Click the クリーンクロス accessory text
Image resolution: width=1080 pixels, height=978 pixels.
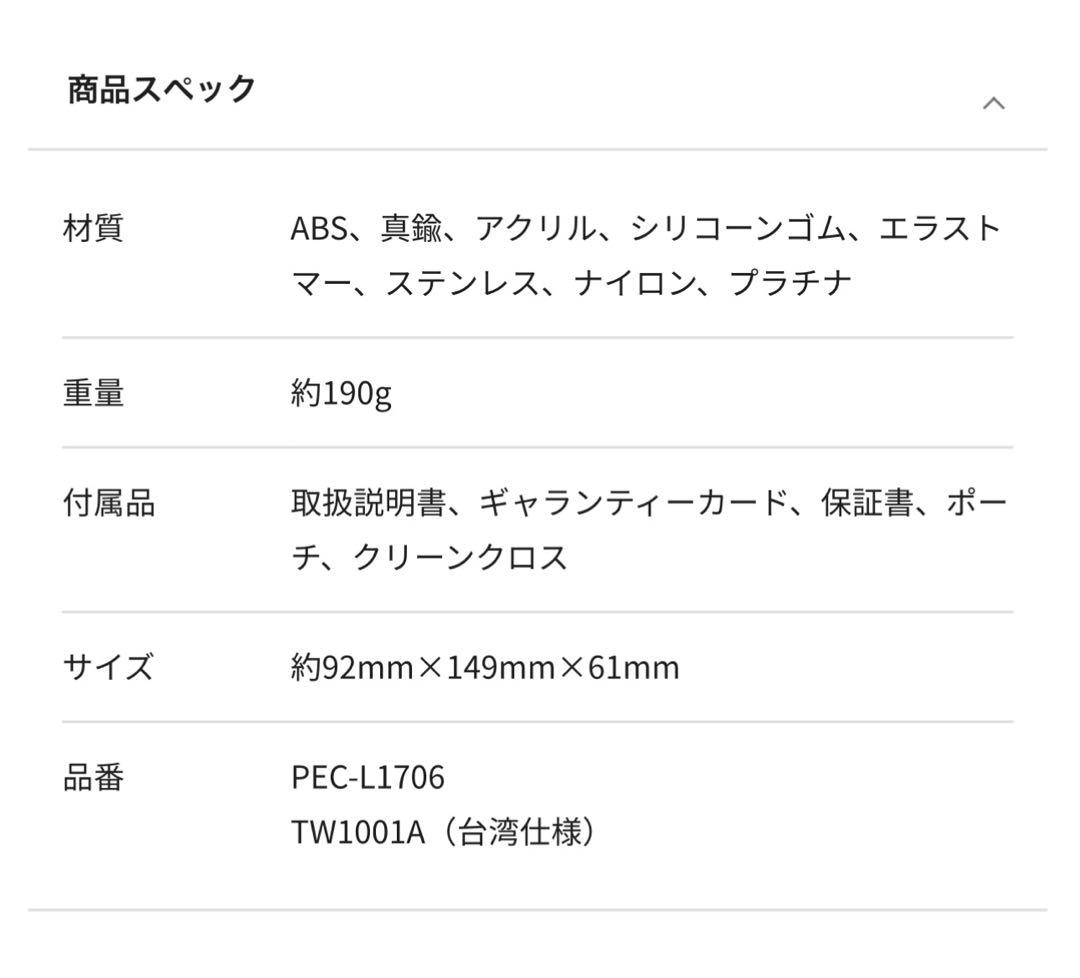[x=460, y=560]
